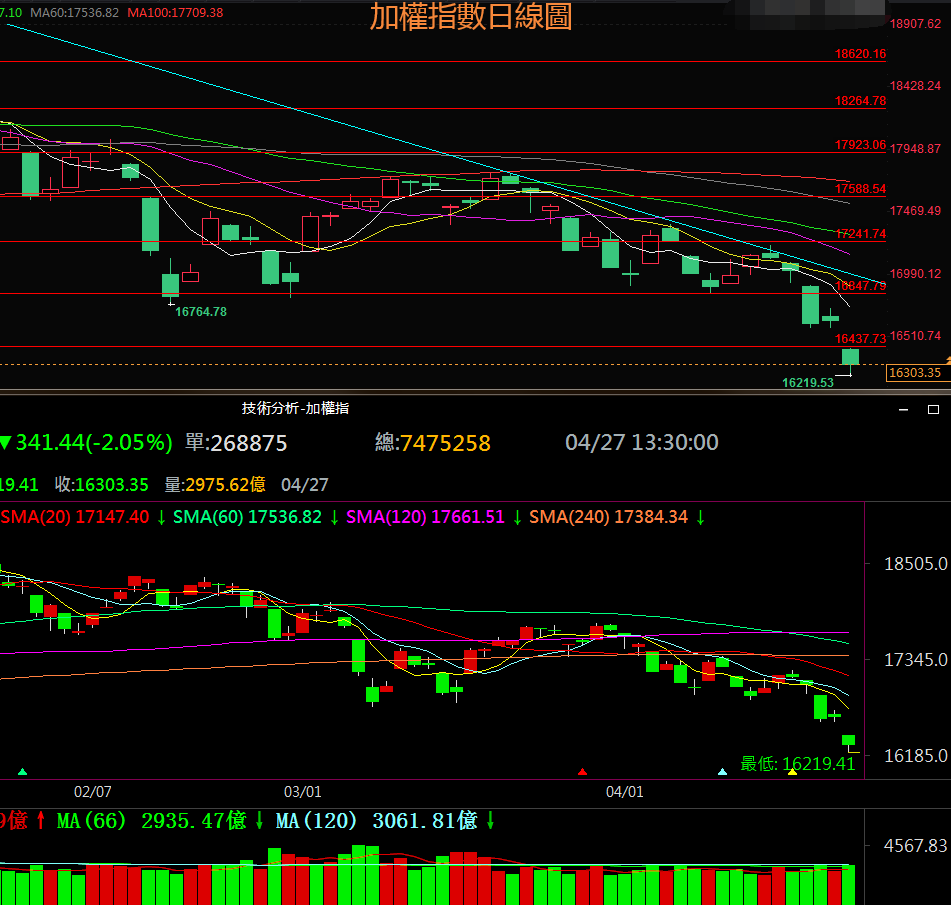Click the green down arrow after SMA(120) value
This screenshot has height=905, width=951.
coord(517,517)
